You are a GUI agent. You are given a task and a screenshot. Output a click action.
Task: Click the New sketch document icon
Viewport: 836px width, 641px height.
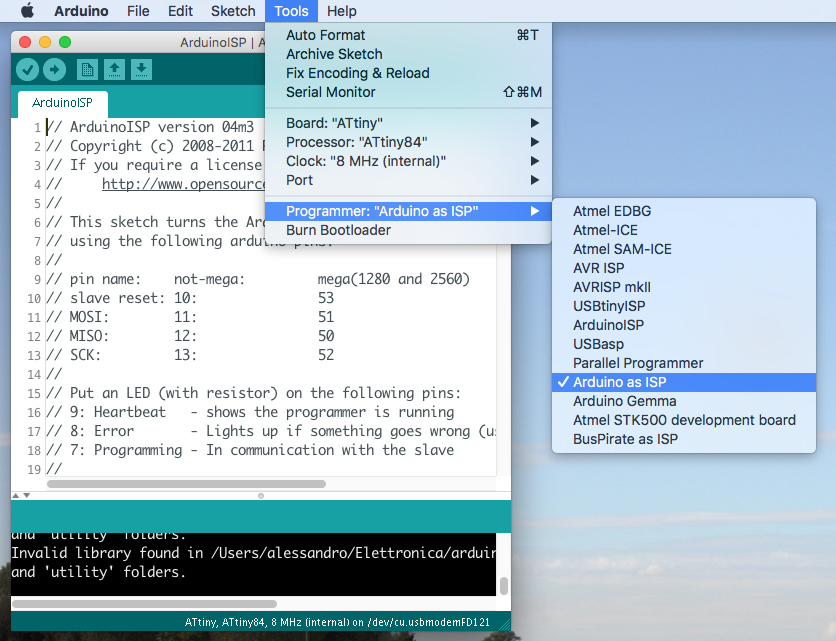(x=88, y=69)
